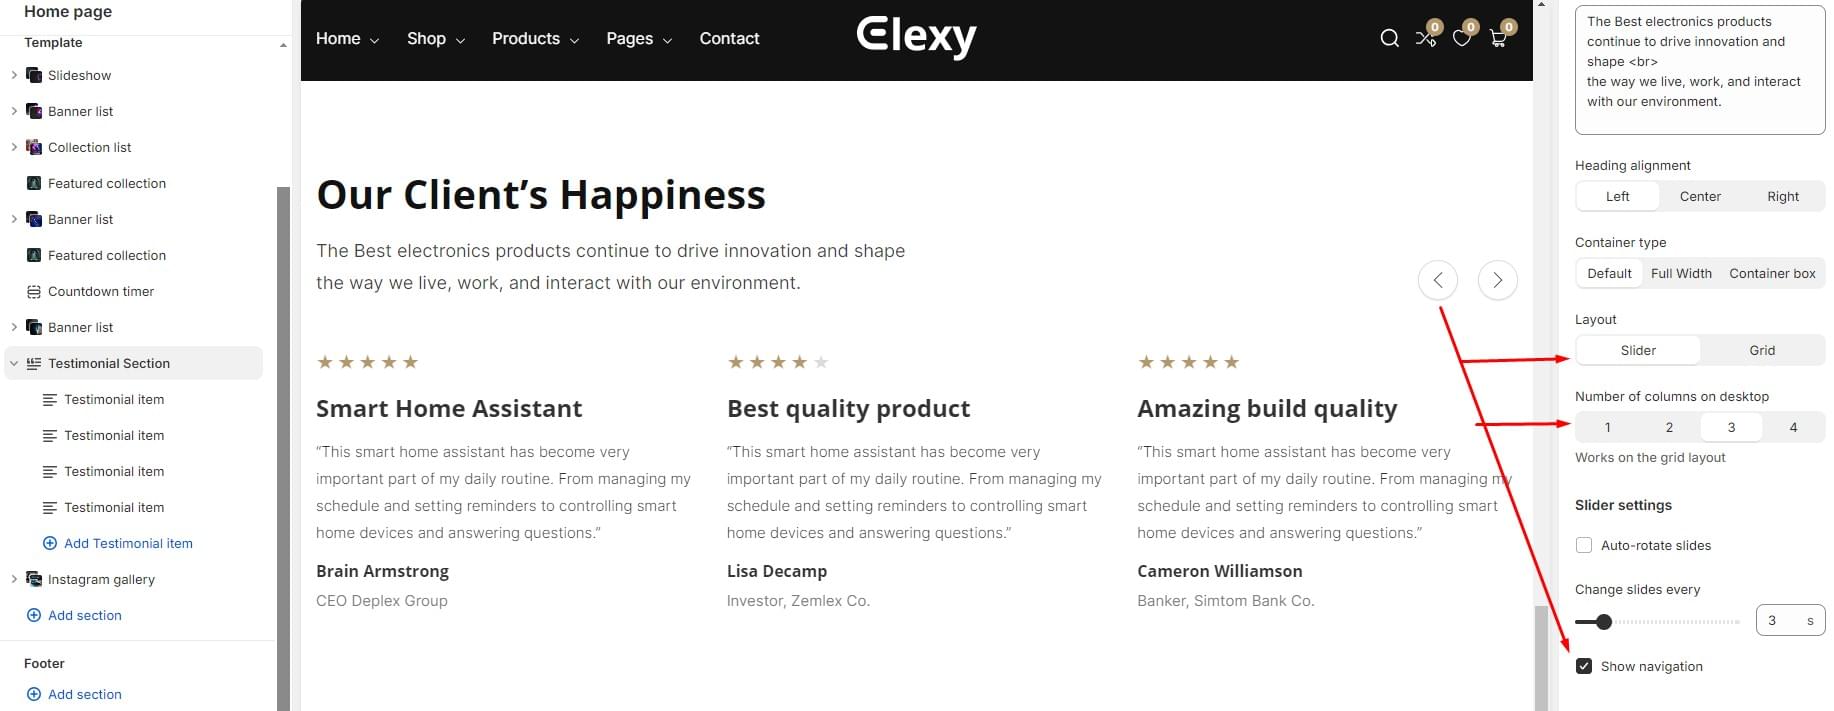Click the Change slides every slider handle
This screenshot has width=1834, height=711.
click(x=1604, y=622)
